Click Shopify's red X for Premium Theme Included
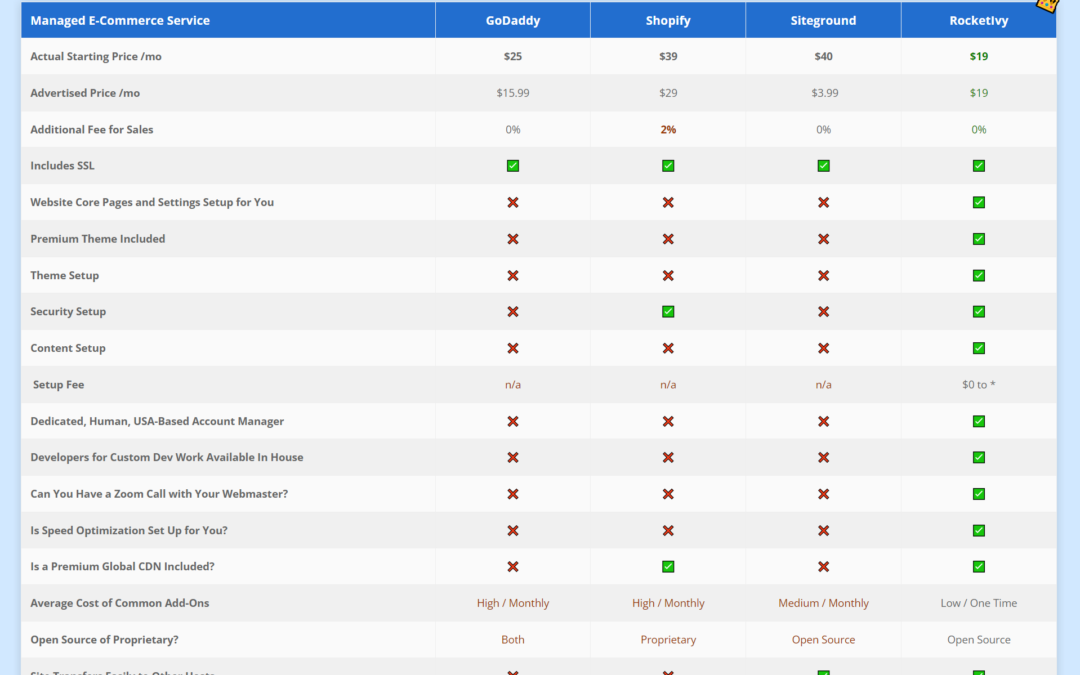The width and height of the screenshot is (1080, 675). (x=668, y=238)
